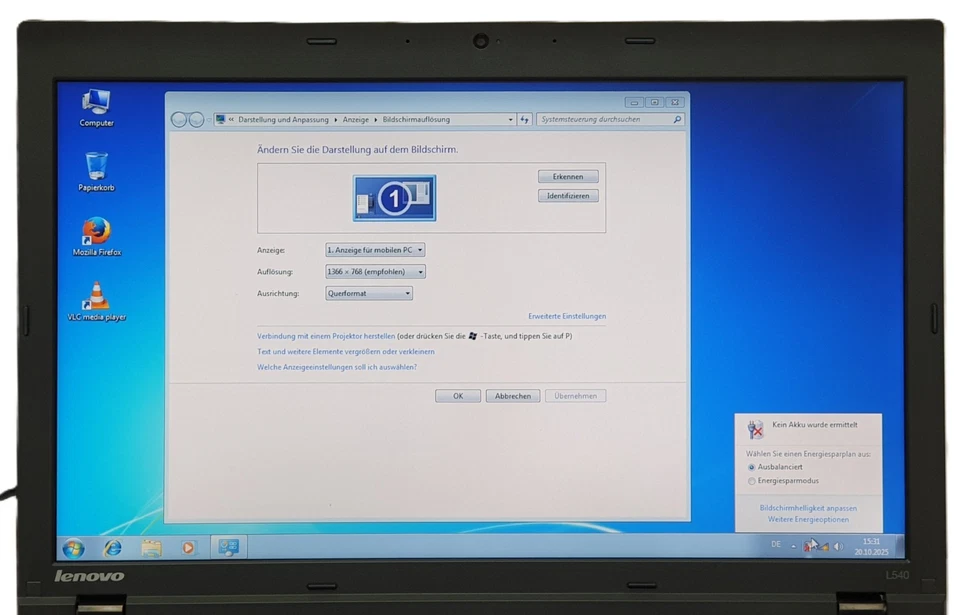Click the refresh button beside address bar
Viewport: 960px width, 615px height.
coord(525,119)
